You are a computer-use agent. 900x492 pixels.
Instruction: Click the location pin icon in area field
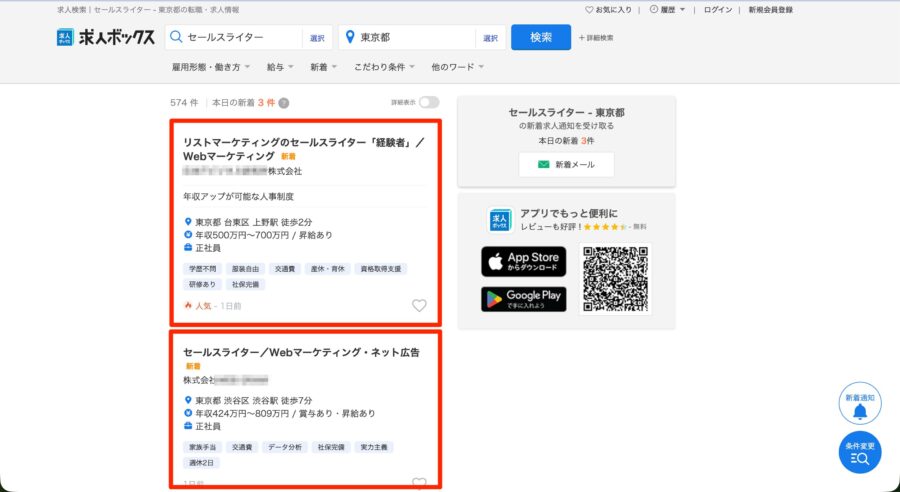pos(350,37)
